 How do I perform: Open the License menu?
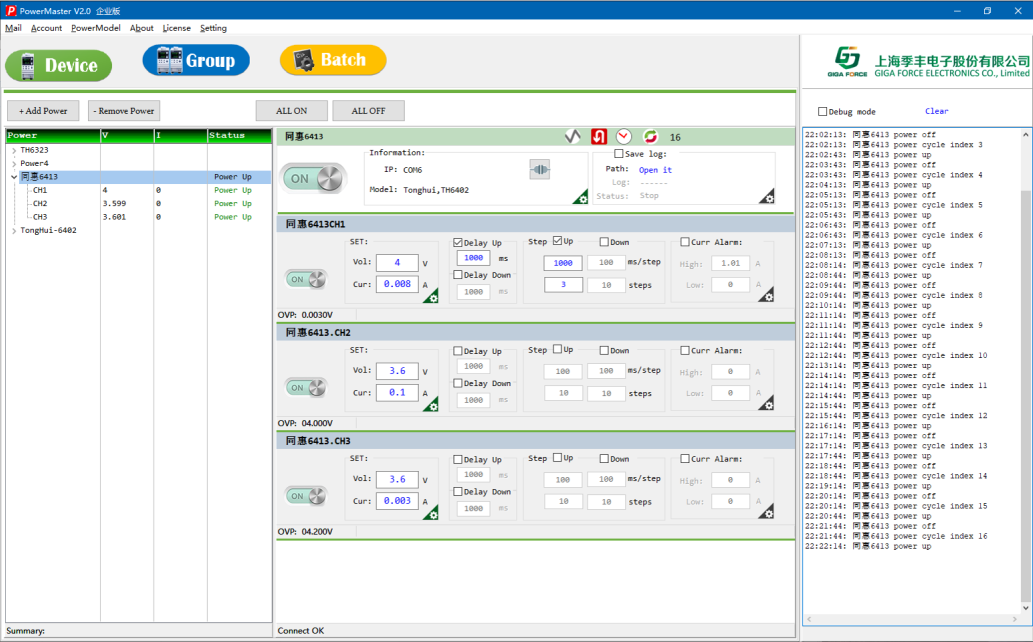click(x=177, y=28)
